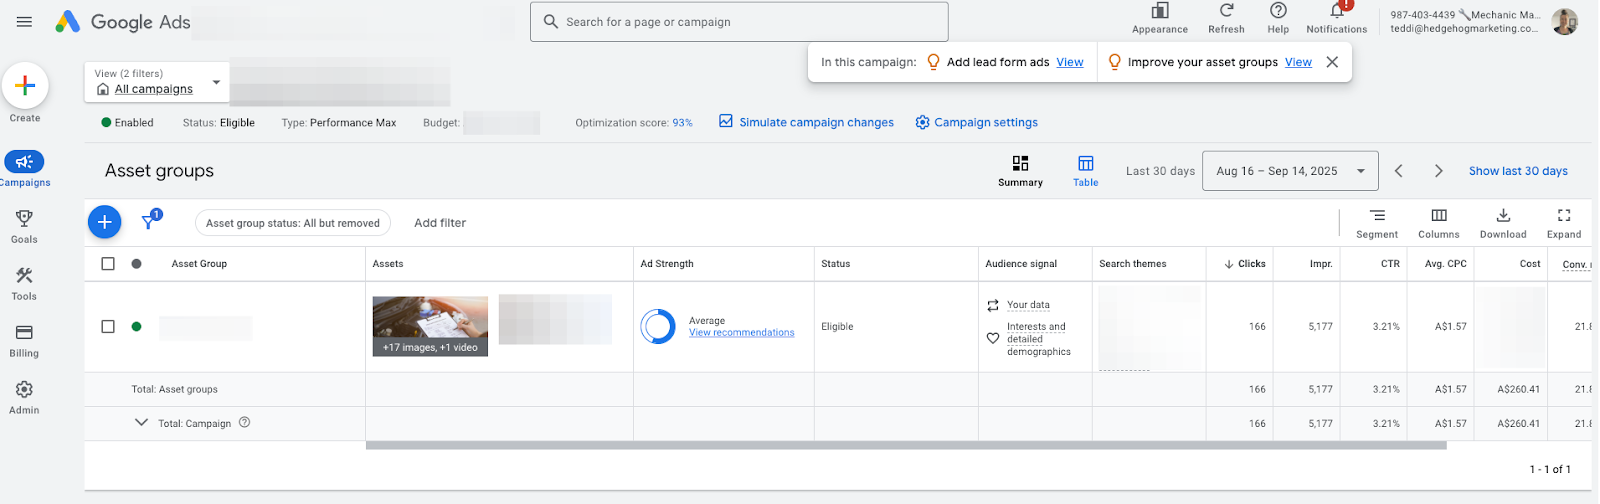Click View link for improving asset groups
Screen dimensions: 1600x504
[1298, 62]
